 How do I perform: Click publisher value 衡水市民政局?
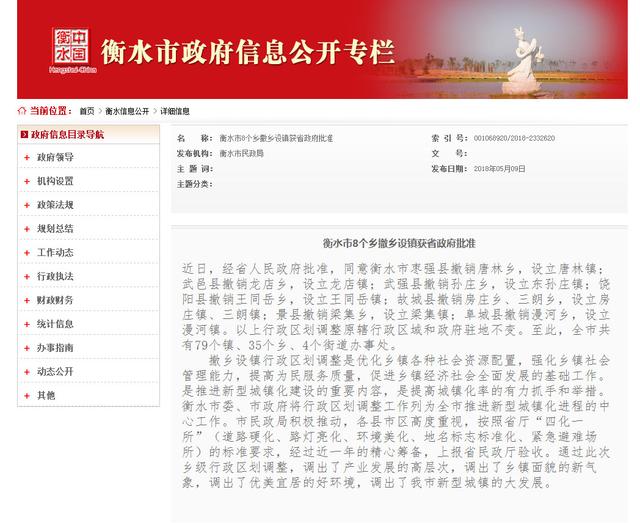[241, 154]
